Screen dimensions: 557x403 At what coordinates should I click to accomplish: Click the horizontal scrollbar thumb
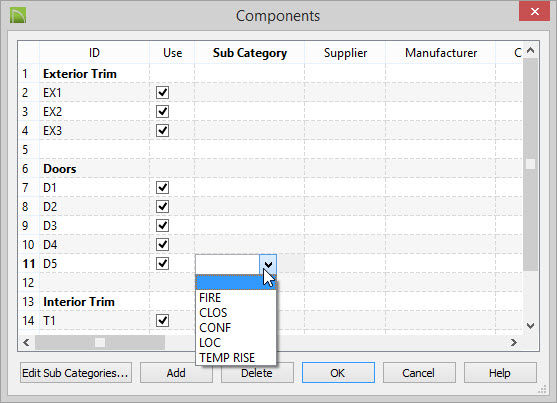(100, 342)
